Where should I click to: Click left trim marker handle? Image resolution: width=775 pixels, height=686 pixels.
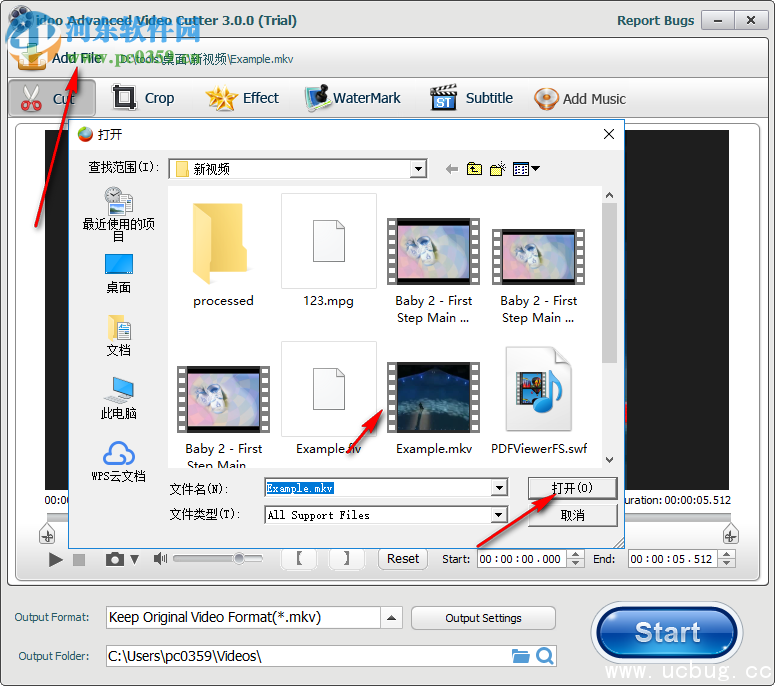pyautogui.click(x=47, y=534)
